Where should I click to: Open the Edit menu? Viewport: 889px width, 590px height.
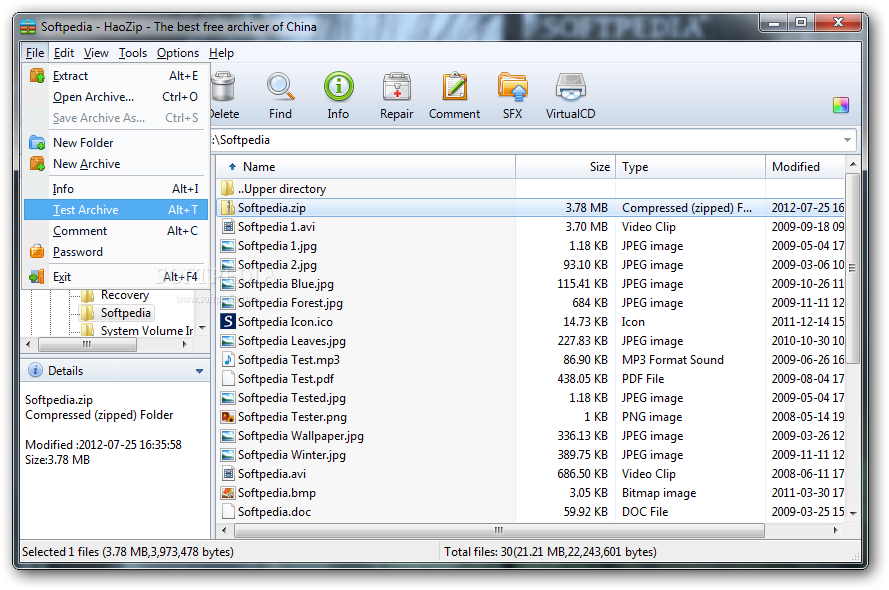(64, 53)
